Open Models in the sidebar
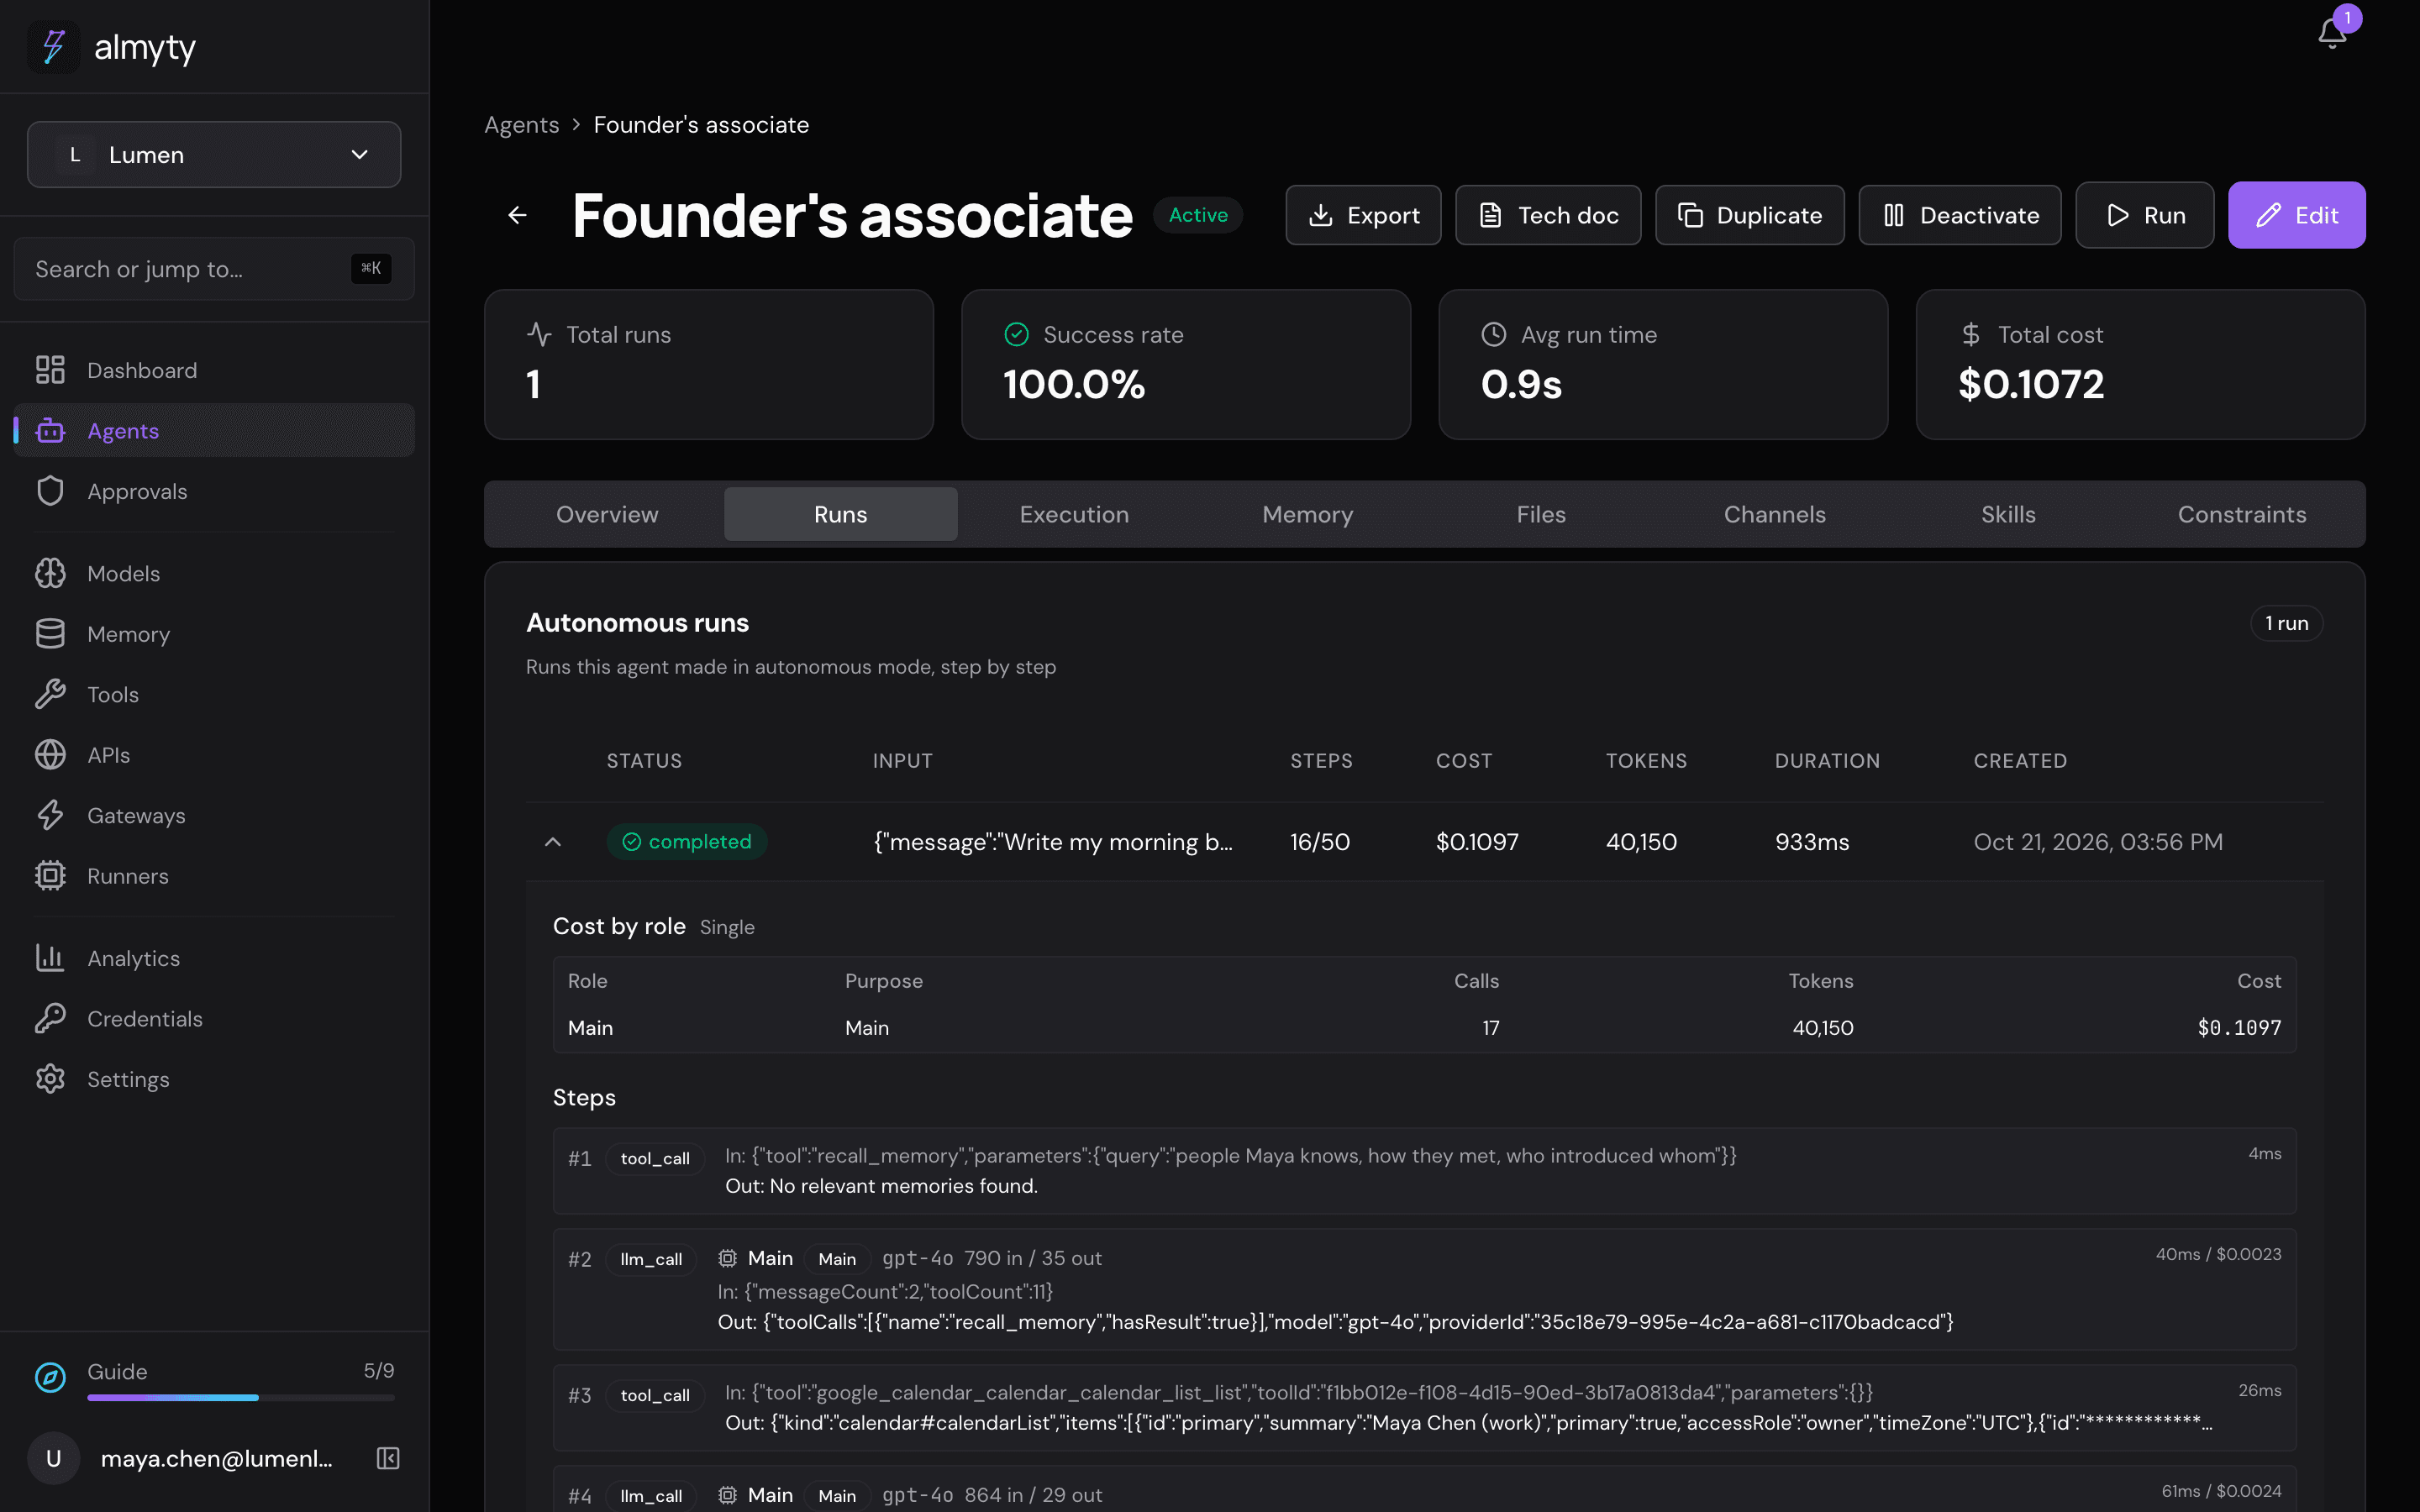2420x1512 pixels. pyautogui.click(x=214, y=573)
